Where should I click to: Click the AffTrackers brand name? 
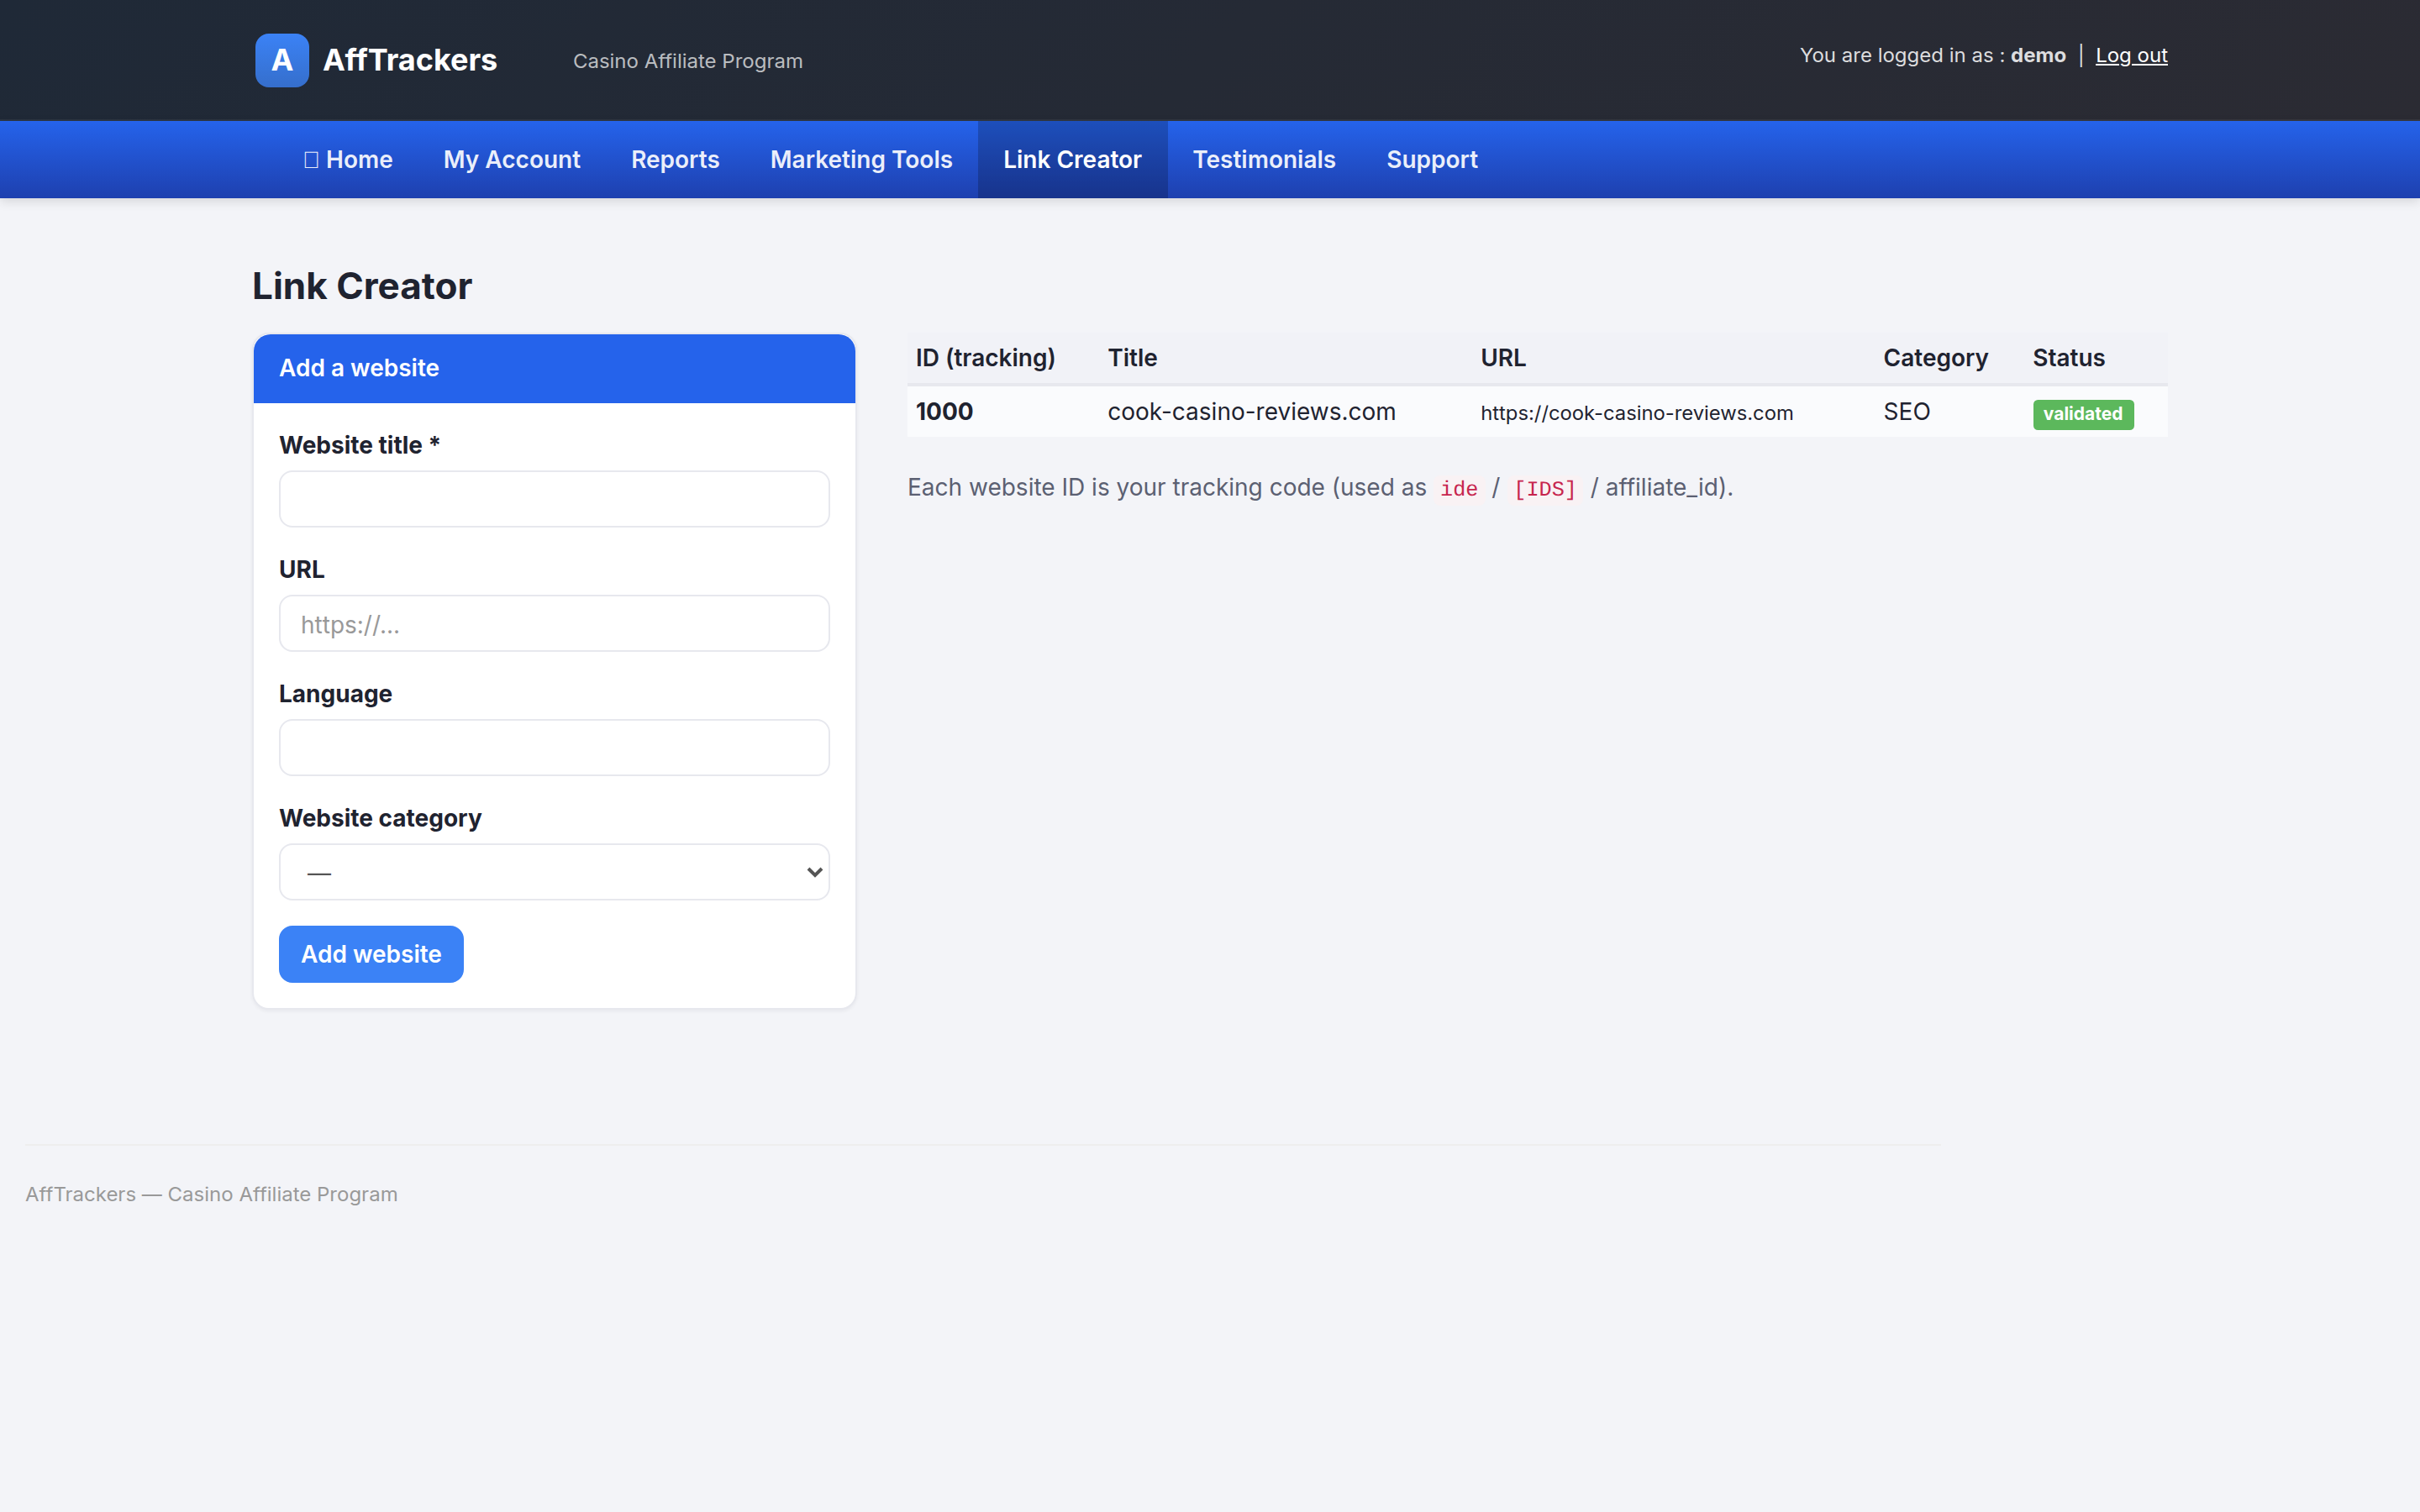tap(410, 60)
